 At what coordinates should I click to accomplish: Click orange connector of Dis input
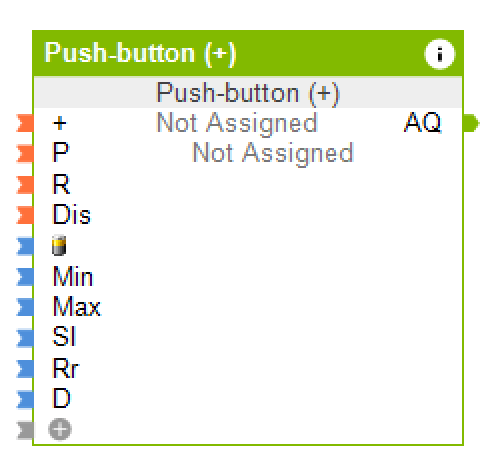(x=25, y=215)
